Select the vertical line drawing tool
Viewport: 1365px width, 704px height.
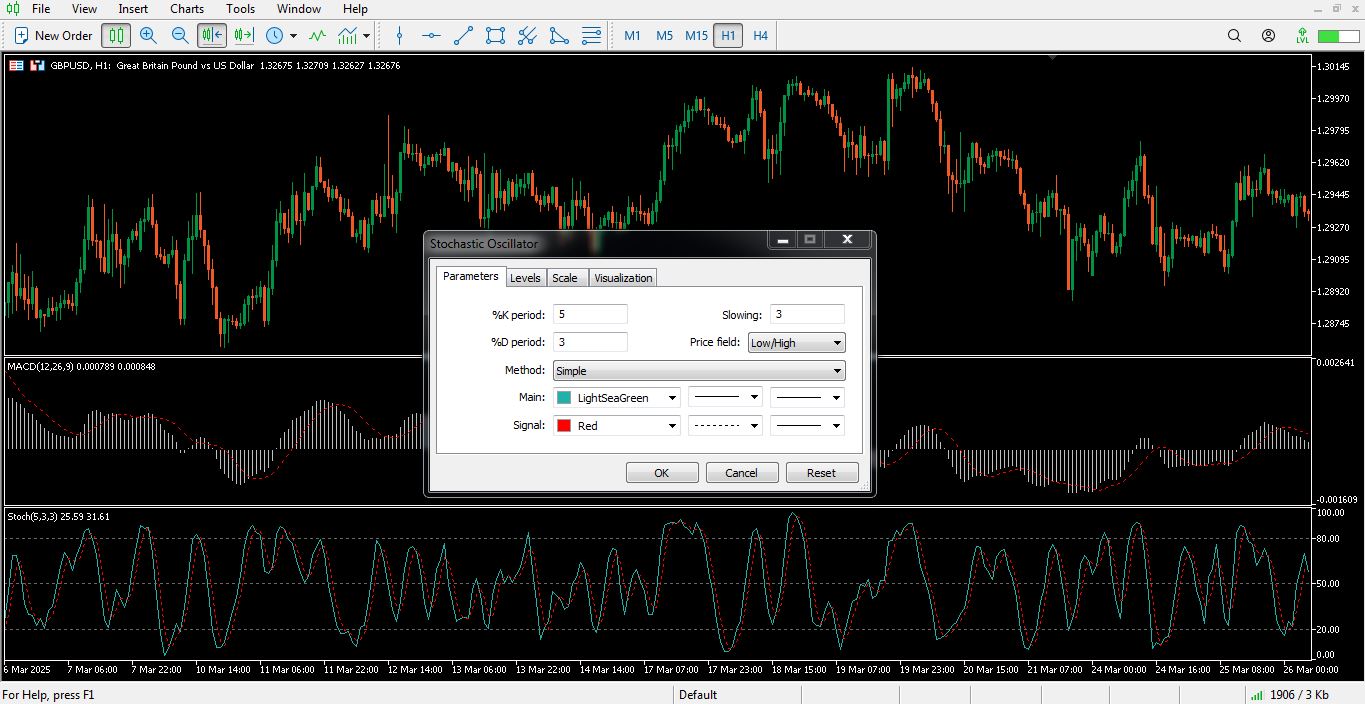(399, 35)
